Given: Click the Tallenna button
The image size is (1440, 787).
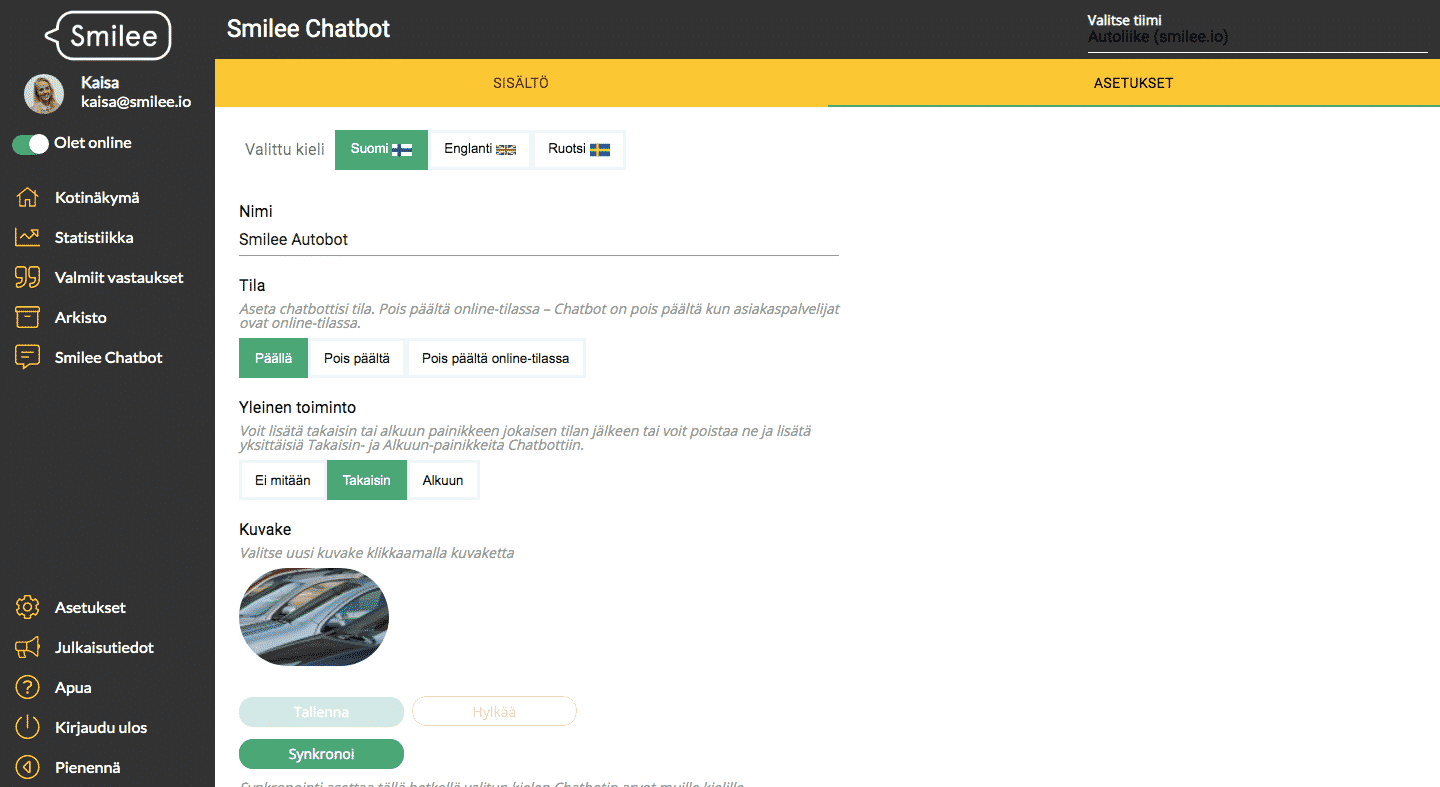Looking at the screenshot, I should pos(321,712).
